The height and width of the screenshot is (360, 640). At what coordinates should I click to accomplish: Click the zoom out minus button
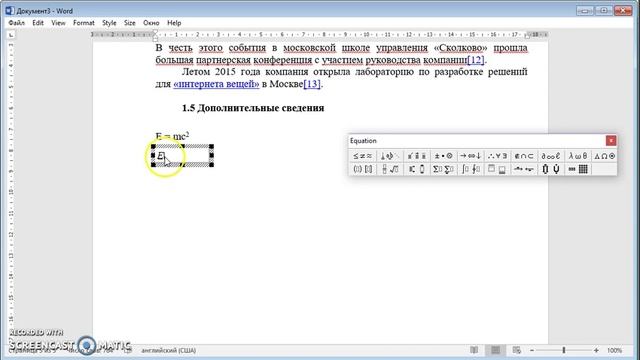532,350
